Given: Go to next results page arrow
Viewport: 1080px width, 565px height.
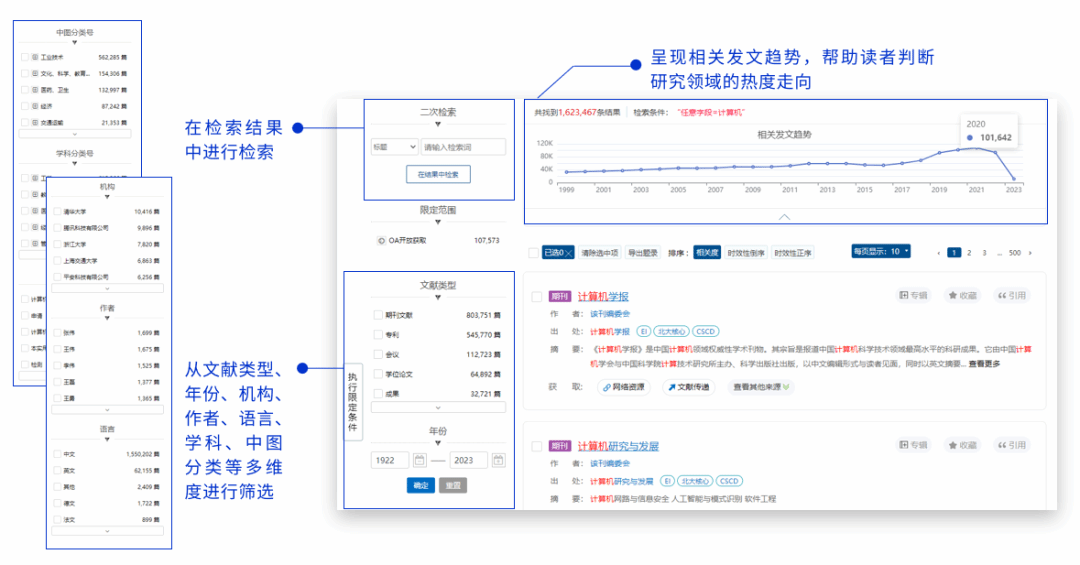Looking at the screenshot, I should point(1030,253).
